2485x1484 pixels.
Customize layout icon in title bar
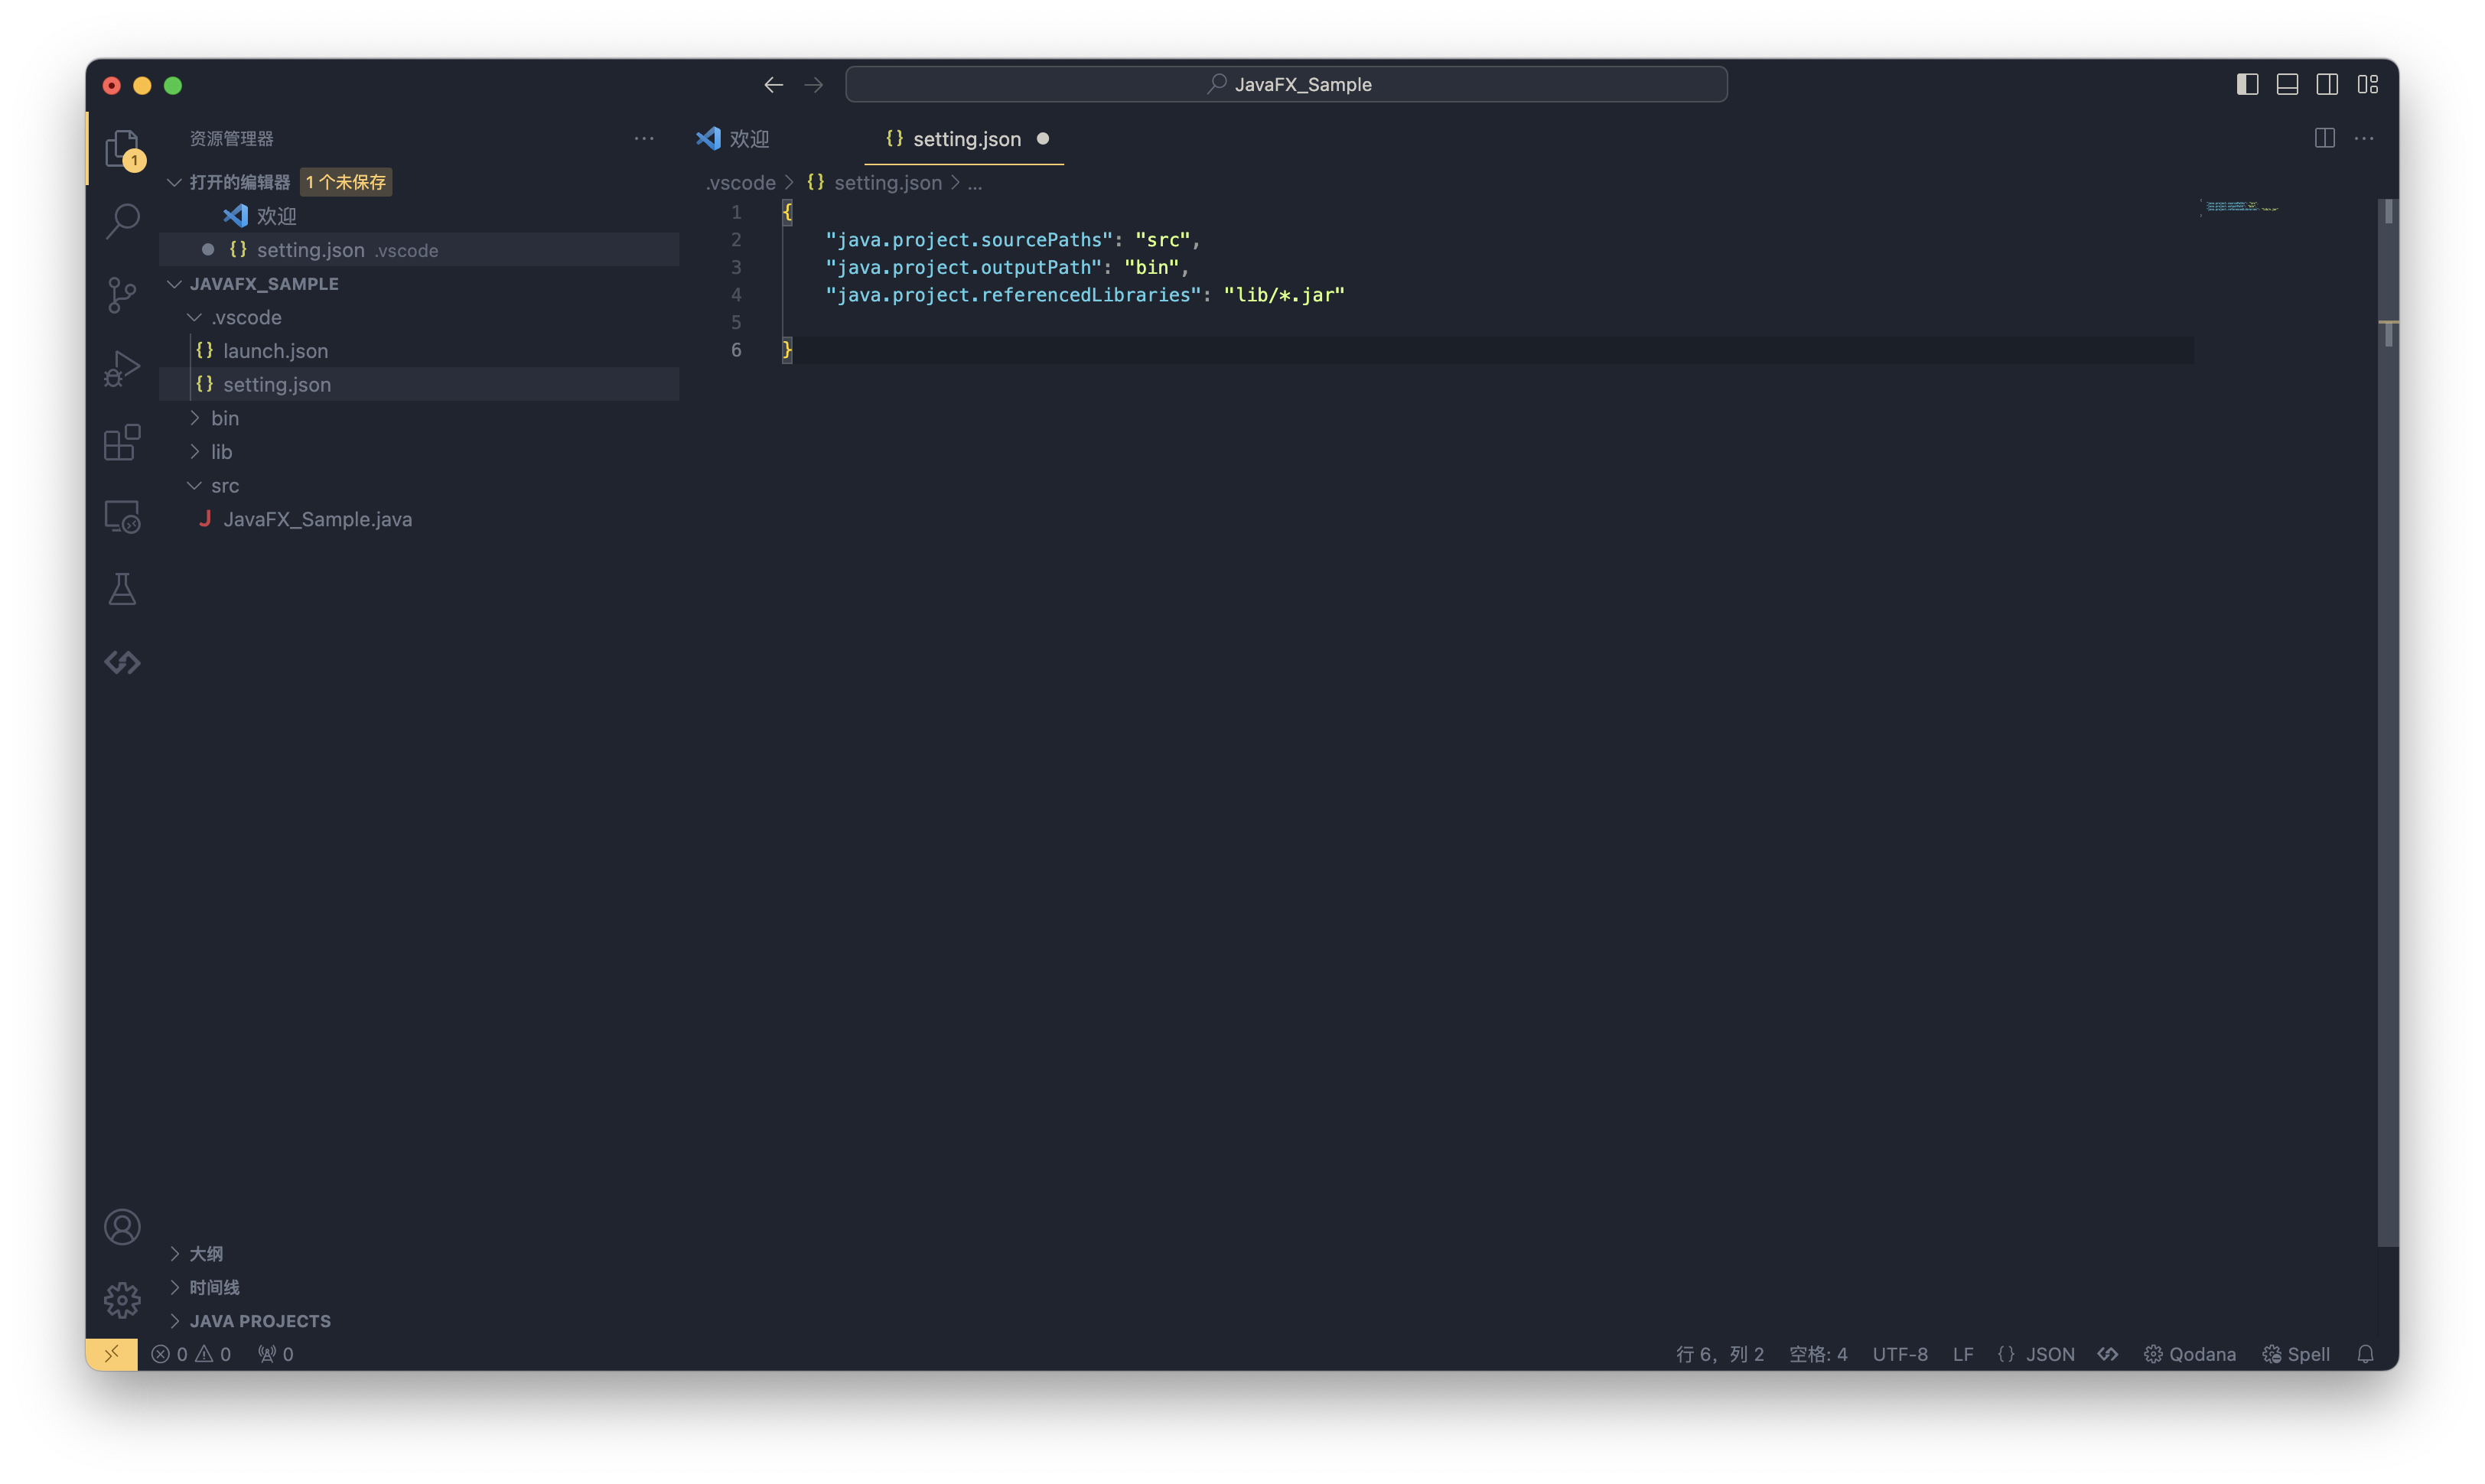point(2367,85)
